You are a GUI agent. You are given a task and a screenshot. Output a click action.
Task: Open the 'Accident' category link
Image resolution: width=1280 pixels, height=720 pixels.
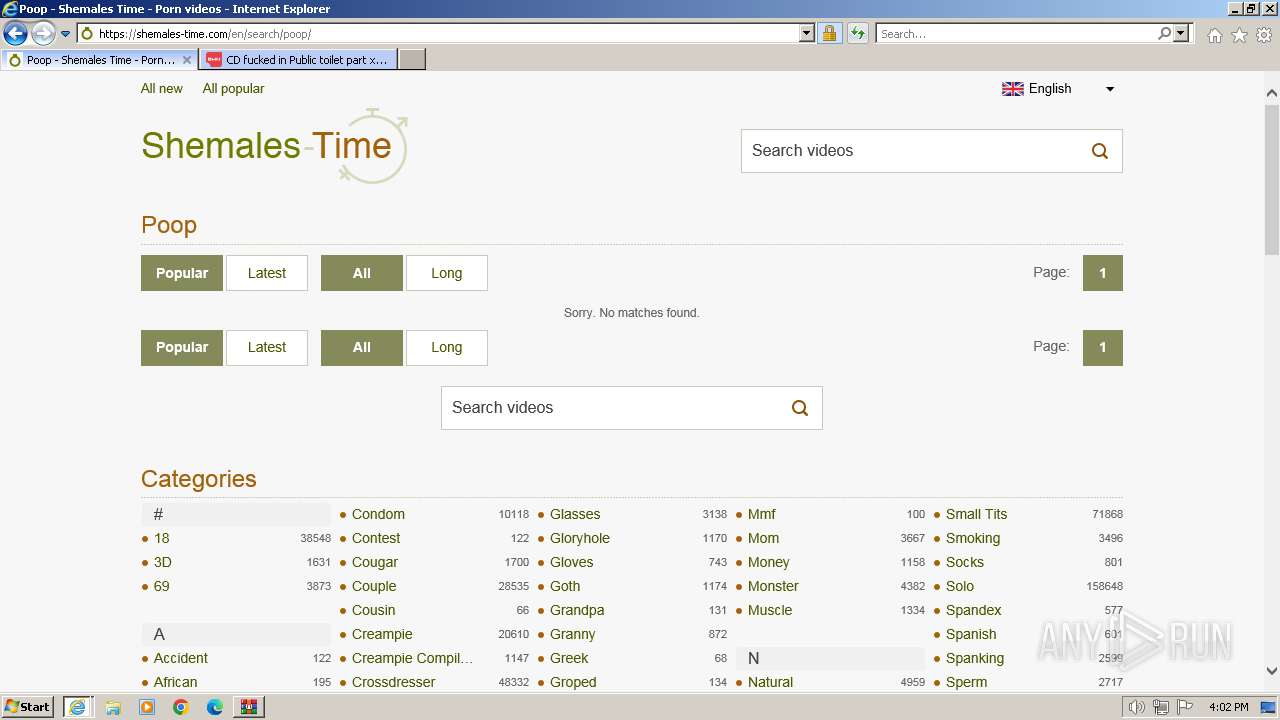[x=181, y=658]
